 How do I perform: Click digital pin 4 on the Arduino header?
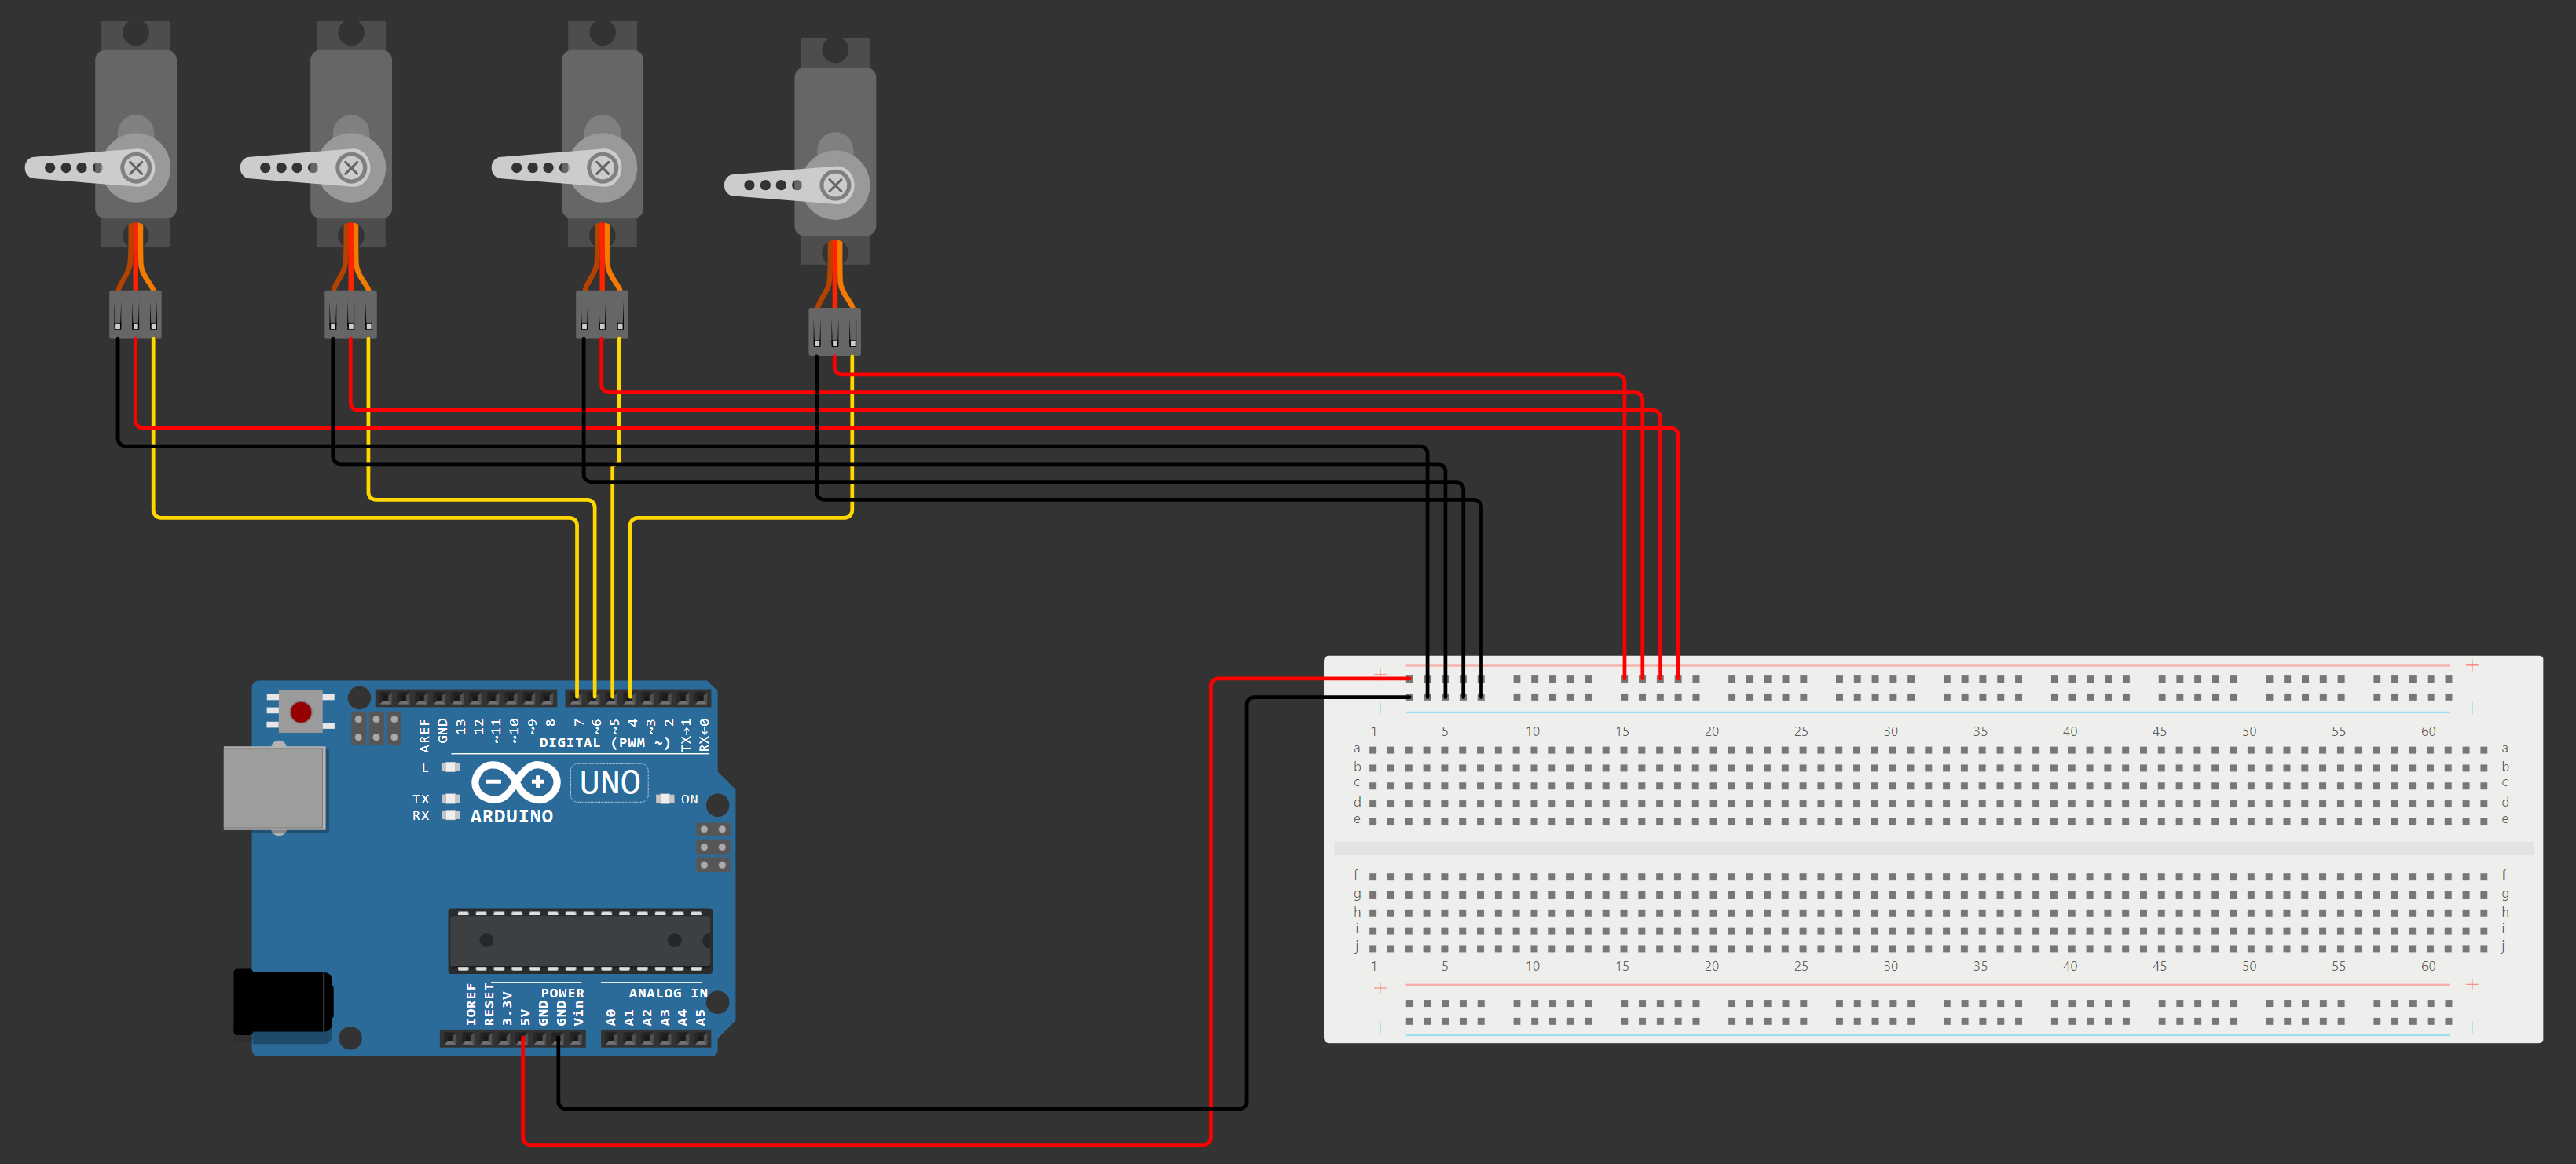(631, 697)
